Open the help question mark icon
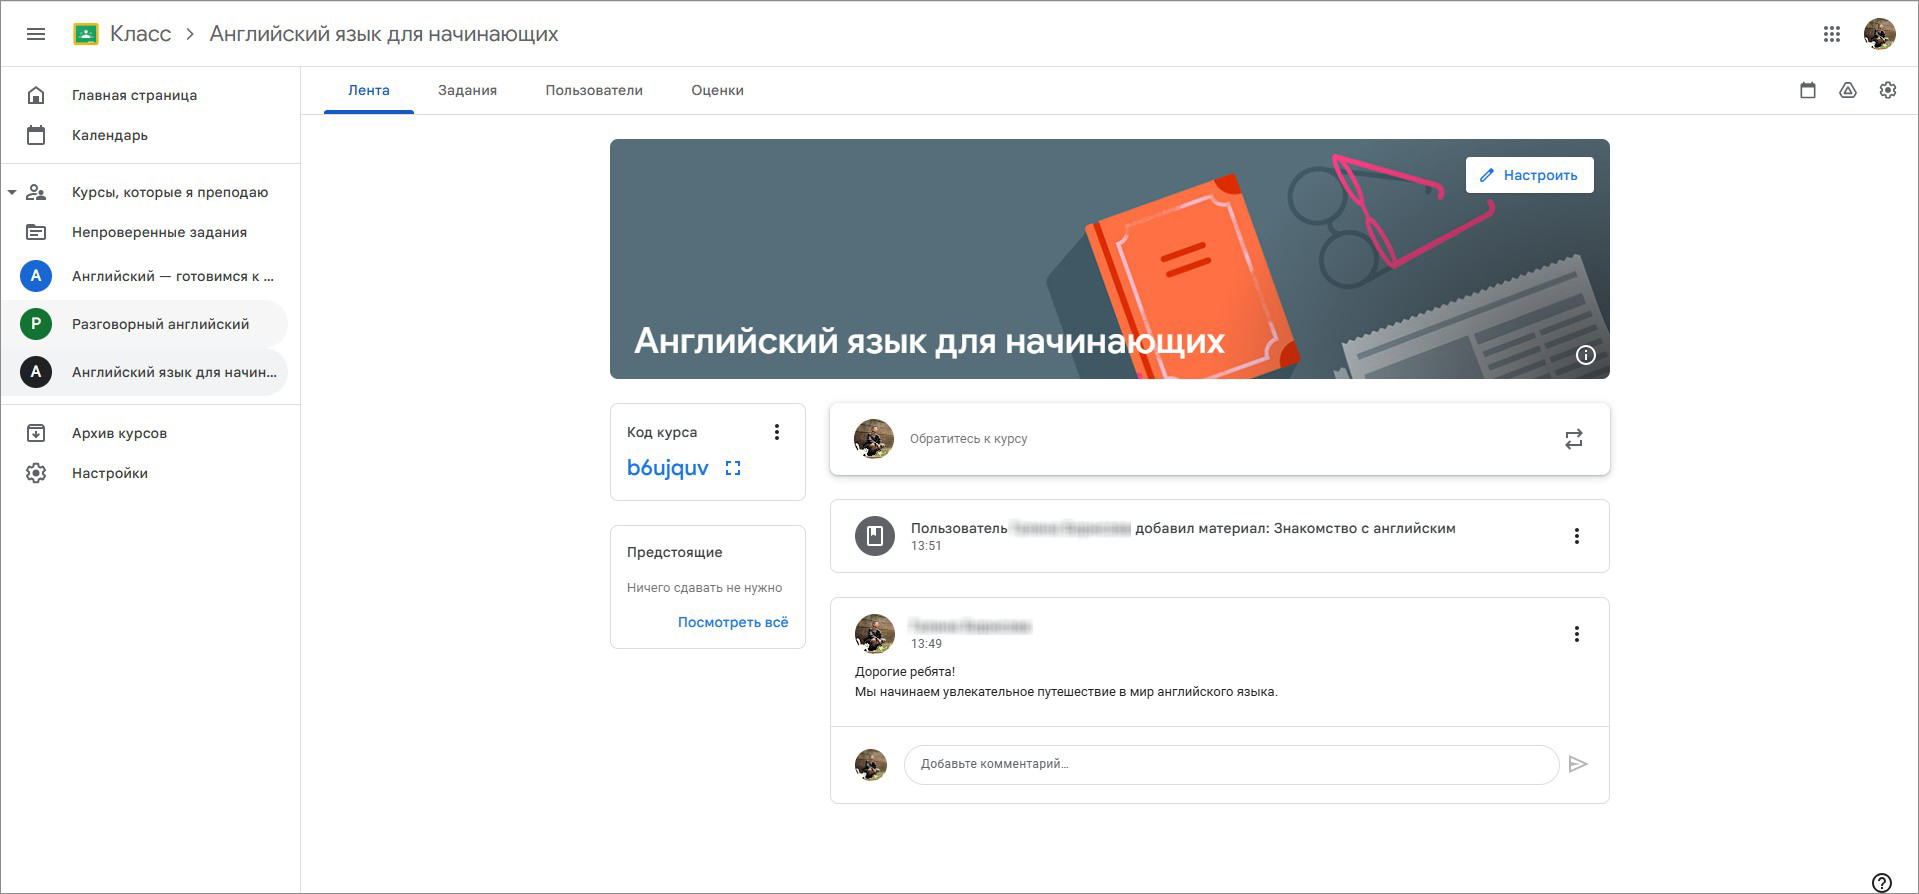 1882,882
